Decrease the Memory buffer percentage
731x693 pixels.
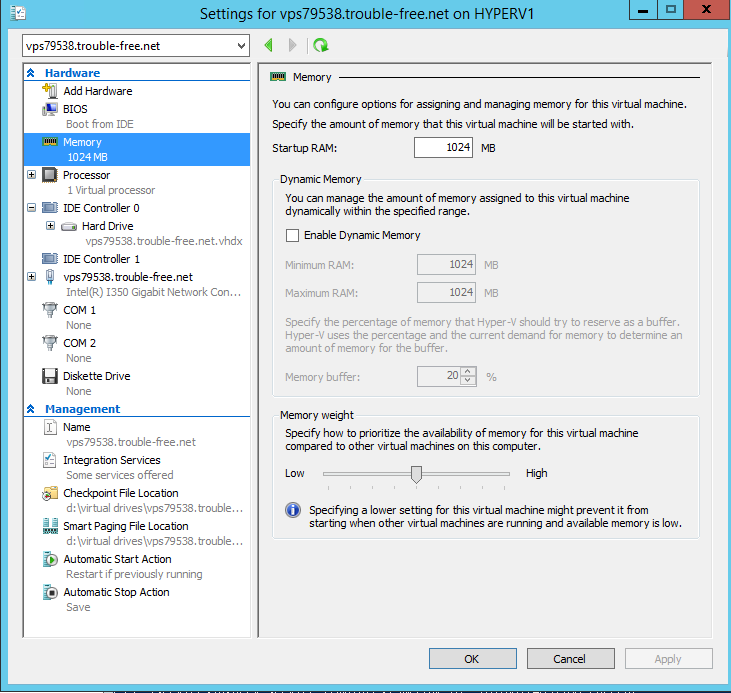tap(468, 381)
